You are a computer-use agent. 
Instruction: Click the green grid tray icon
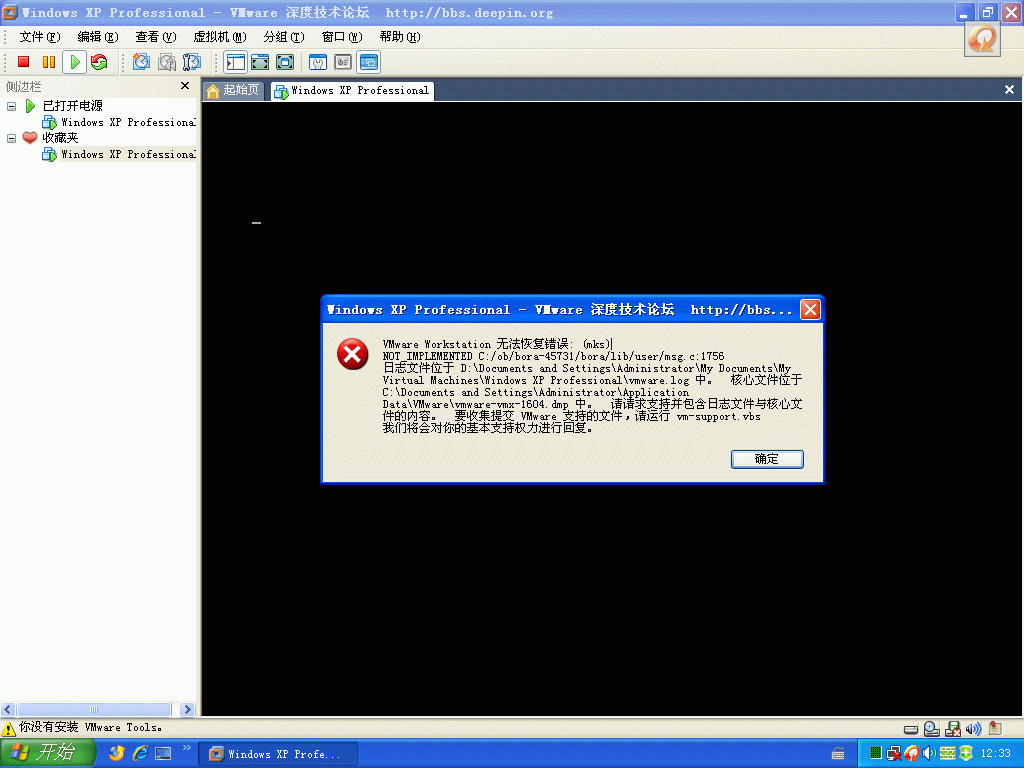click(876, 753)
